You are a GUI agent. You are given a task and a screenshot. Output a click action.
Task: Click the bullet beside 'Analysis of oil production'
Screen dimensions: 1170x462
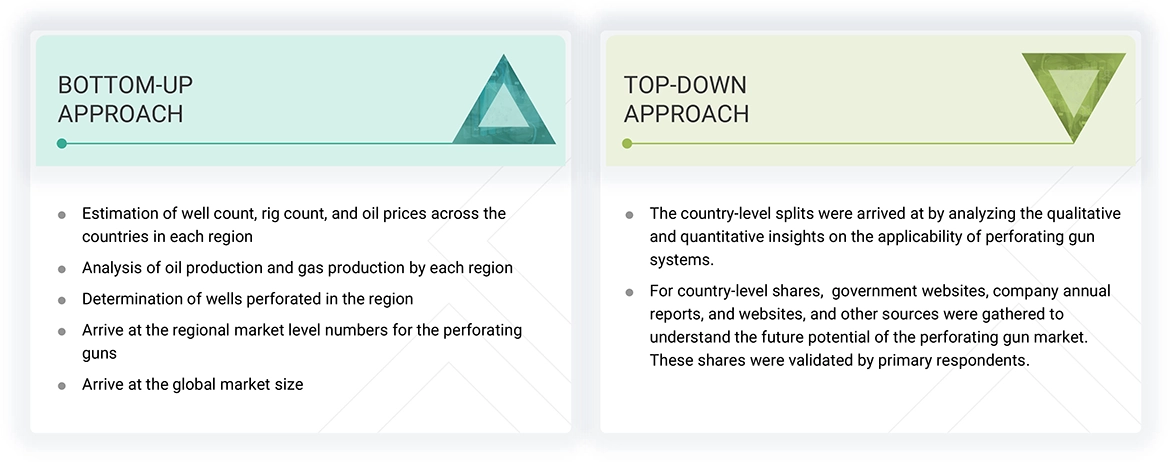pos(62,269)
